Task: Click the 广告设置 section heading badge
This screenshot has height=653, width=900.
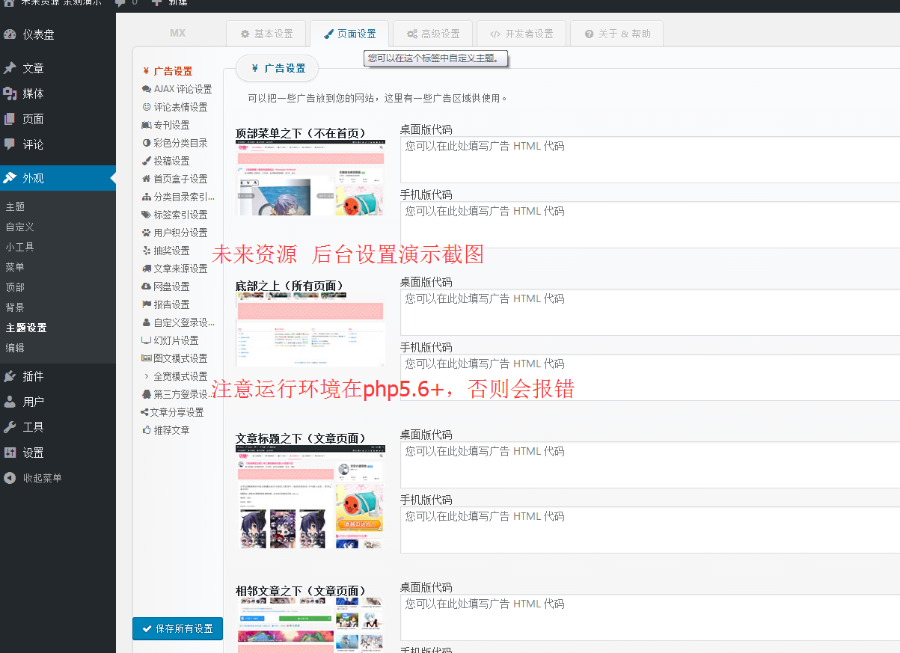Action: pyautogui.click(x=277, y=68)
